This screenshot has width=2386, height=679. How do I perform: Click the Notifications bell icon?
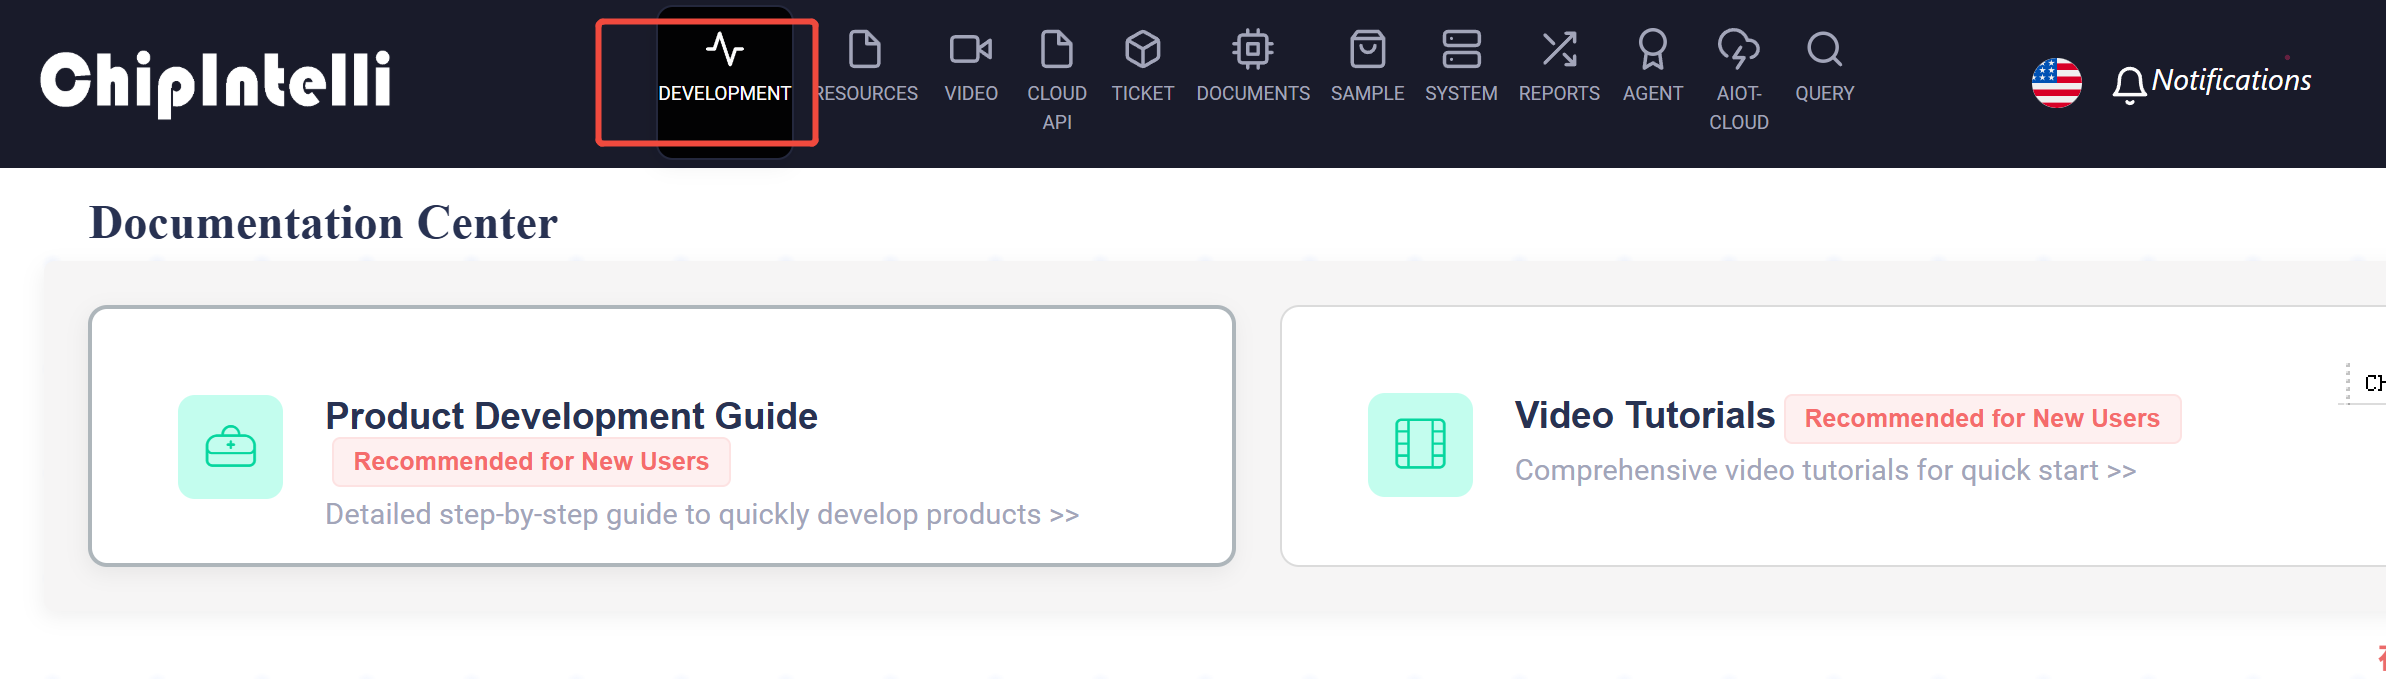tap(2129, 84)
